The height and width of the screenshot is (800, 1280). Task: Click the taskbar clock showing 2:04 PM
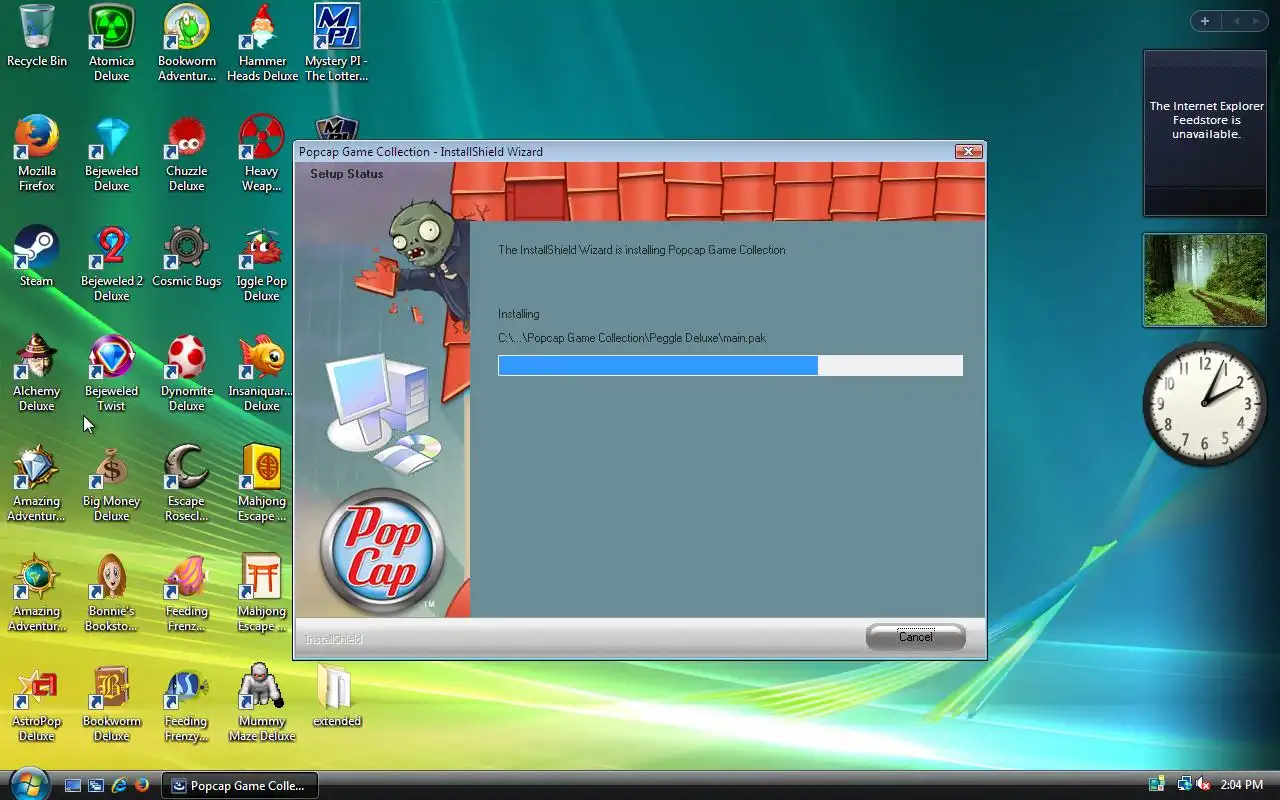(x=1242, y=785)
